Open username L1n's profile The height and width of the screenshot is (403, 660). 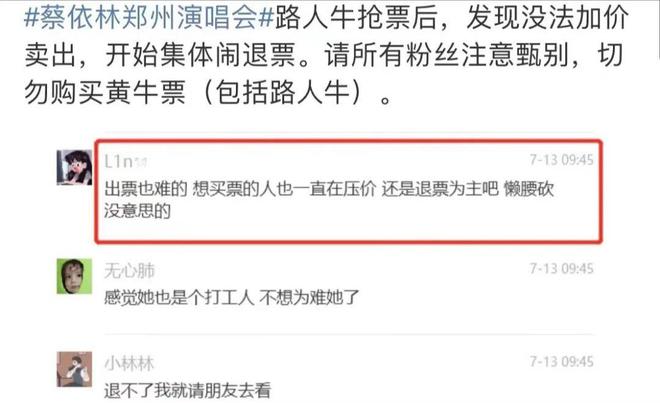click(x=118, y=161)
